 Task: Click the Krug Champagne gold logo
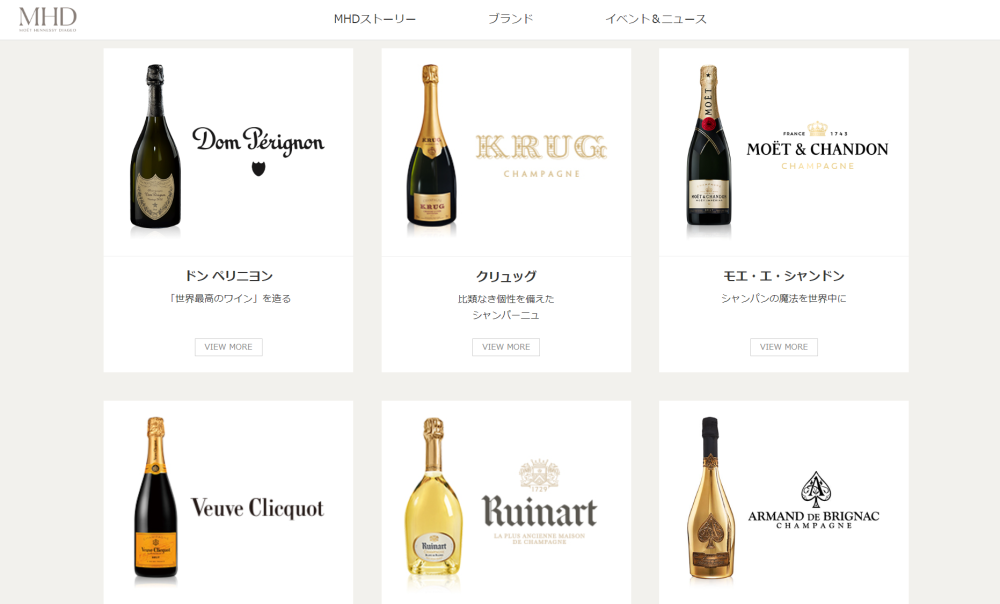coord(541,156)
